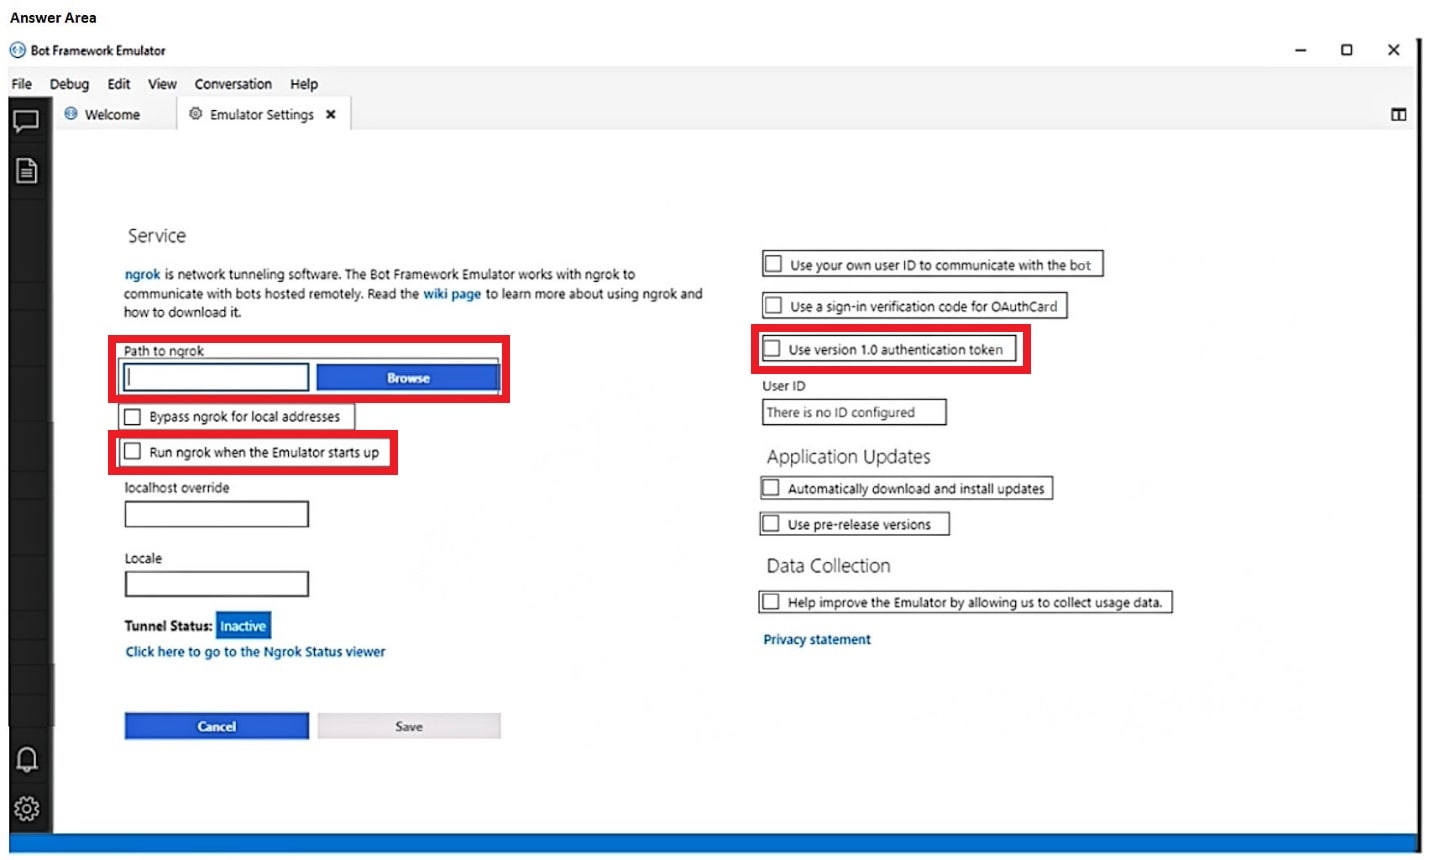Open Emulator settings via the gear icon
This screenshot has width=1429, height=860.
click(28, 808)
